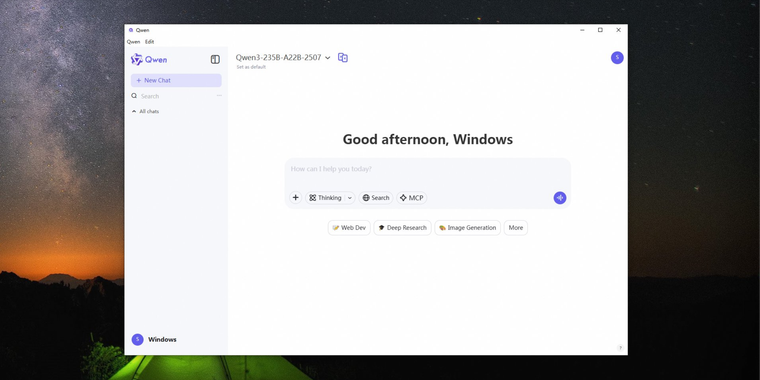Toggle the MCP option
This screenshot has width=760, height=380.
coord(412,198)
